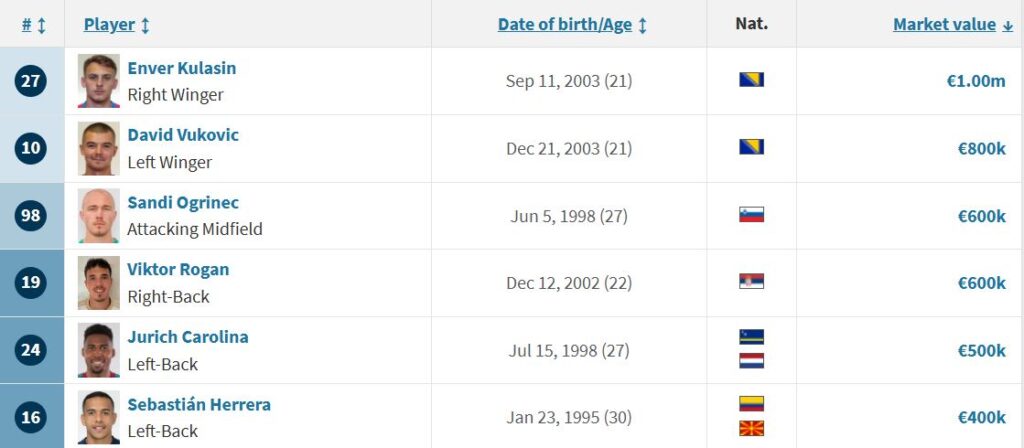Click shirt number 24 badge
1024x448 pixels.
click(x=31, y=350)
